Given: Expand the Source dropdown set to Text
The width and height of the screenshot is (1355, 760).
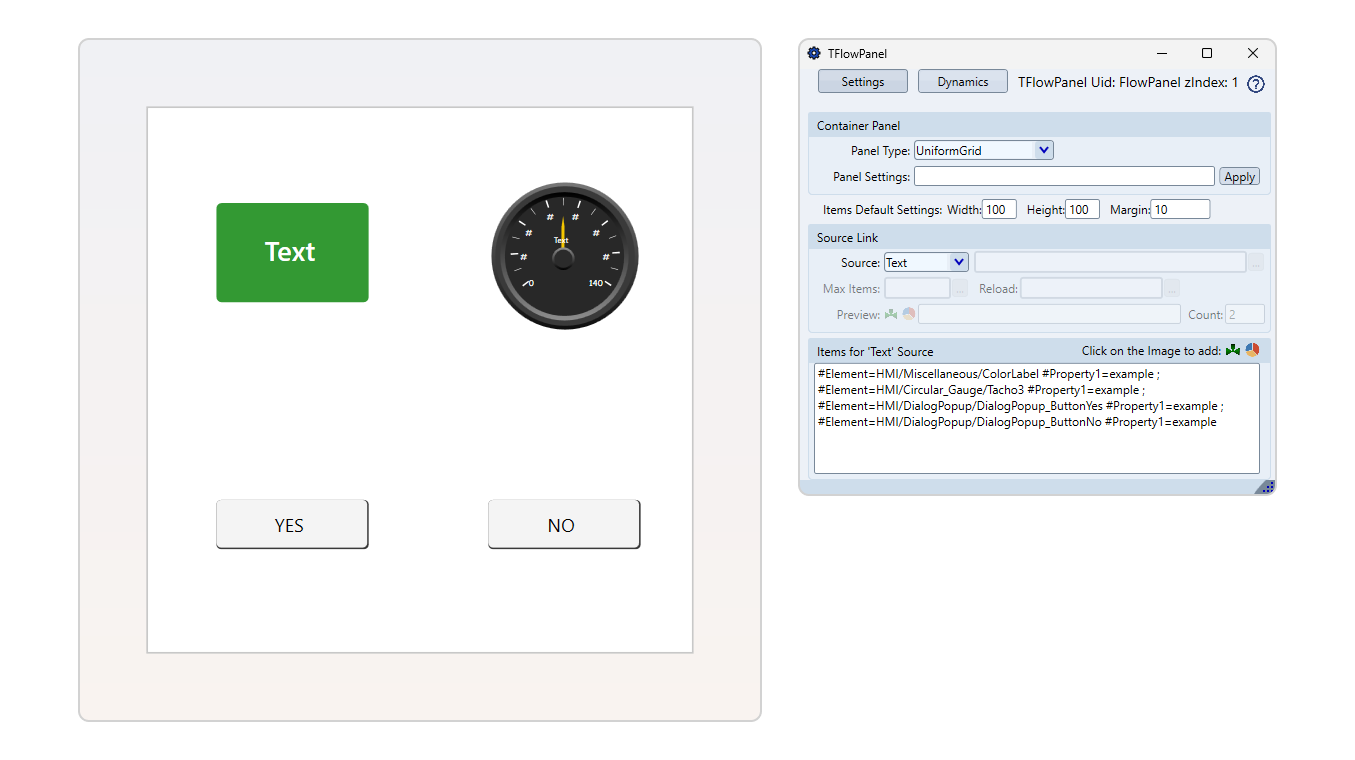Looking at the screenshot, I should (958, 263).
